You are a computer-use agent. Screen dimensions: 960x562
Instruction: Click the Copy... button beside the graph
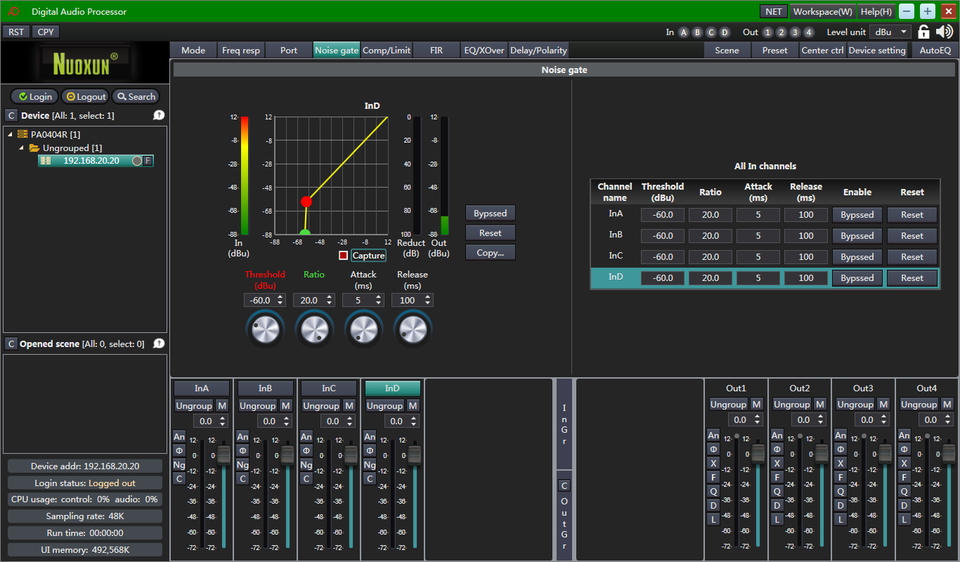coord(490,252)
